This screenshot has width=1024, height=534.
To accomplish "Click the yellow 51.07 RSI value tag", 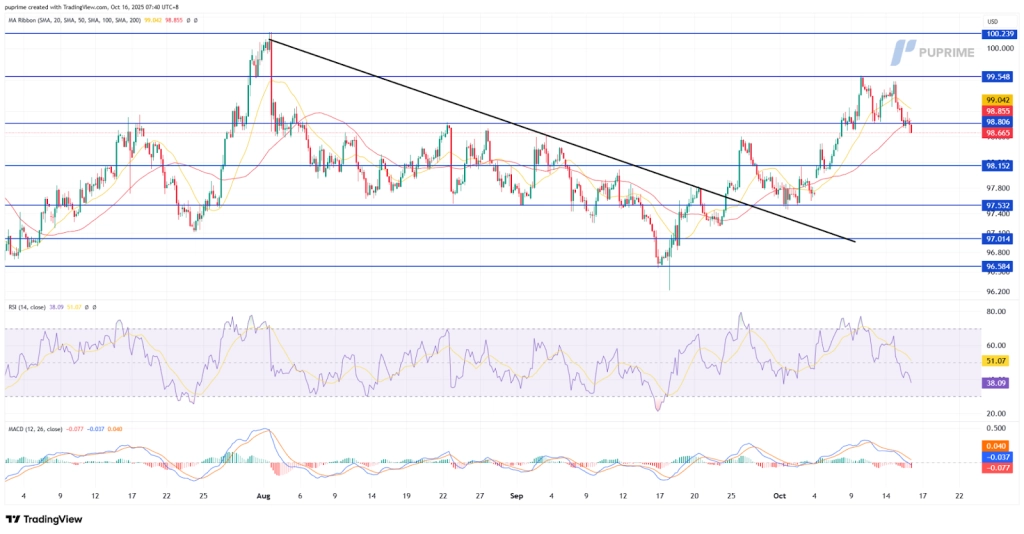I will coord(998,360).
